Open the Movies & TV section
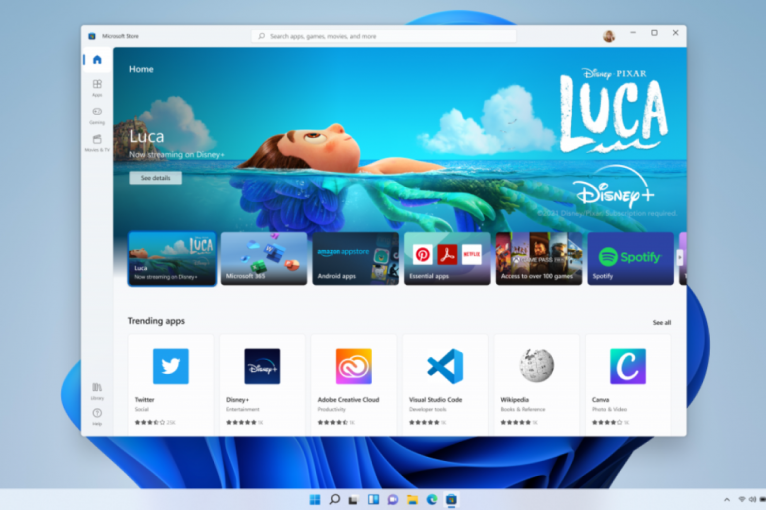The width and height of the screenshot is (766, 510). [97, 143]
